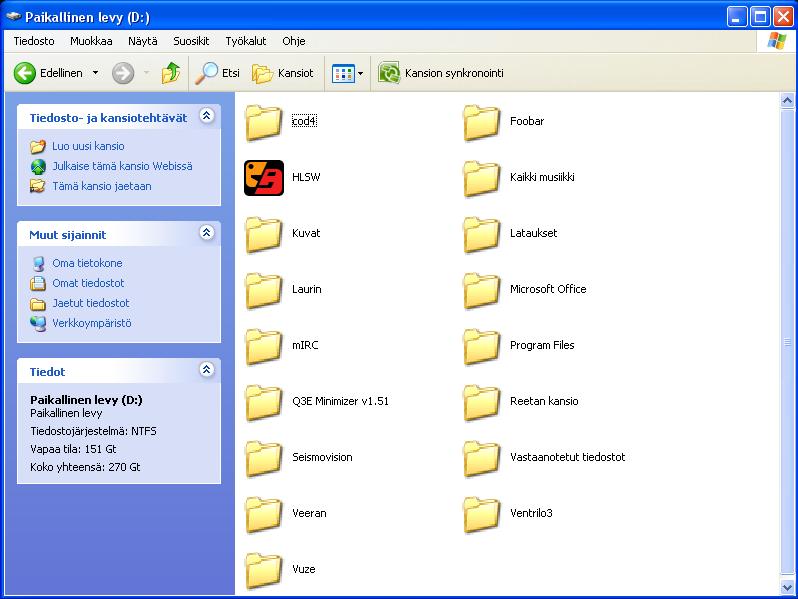Open the Edellinen history dropdown arrow

tap(96, 73)
